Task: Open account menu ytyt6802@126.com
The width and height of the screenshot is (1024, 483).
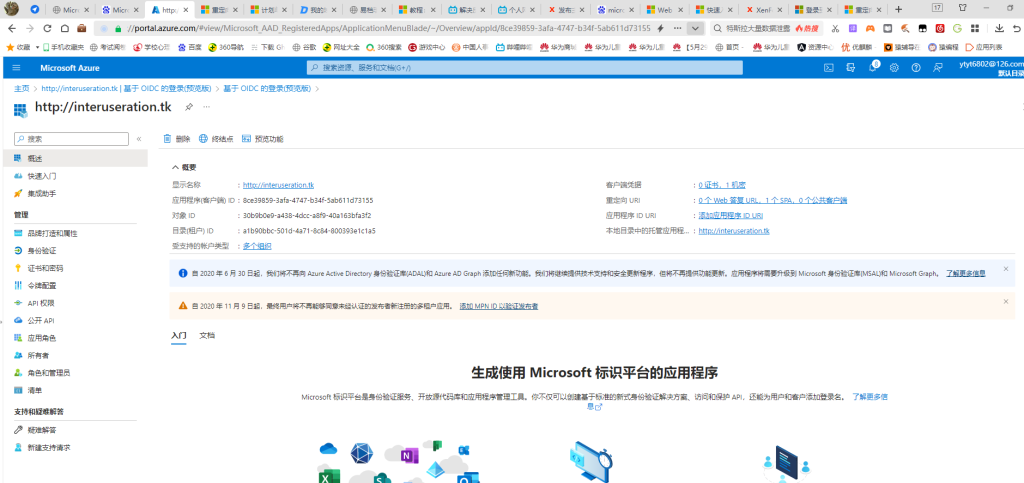Action: 989,67
